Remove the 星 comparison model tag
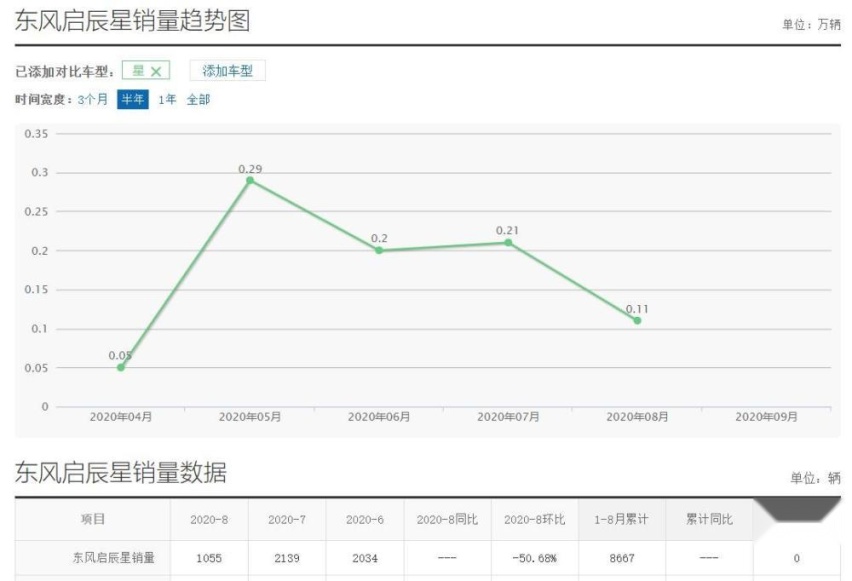Image resolution: width=852 pixels, height=581 pixels. (x=156, y=71)
